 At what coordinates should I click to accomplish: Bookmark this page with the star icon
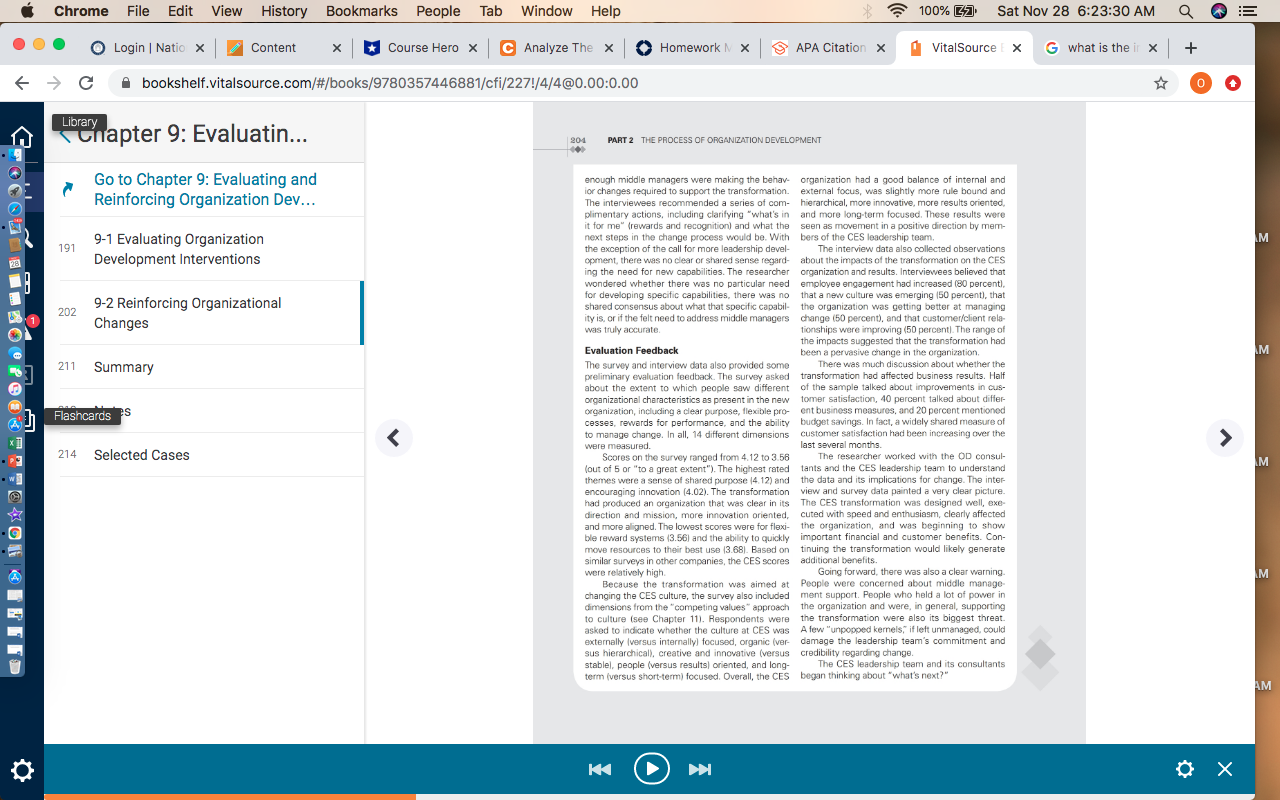pyautogui.click(x=1160, y=83)
